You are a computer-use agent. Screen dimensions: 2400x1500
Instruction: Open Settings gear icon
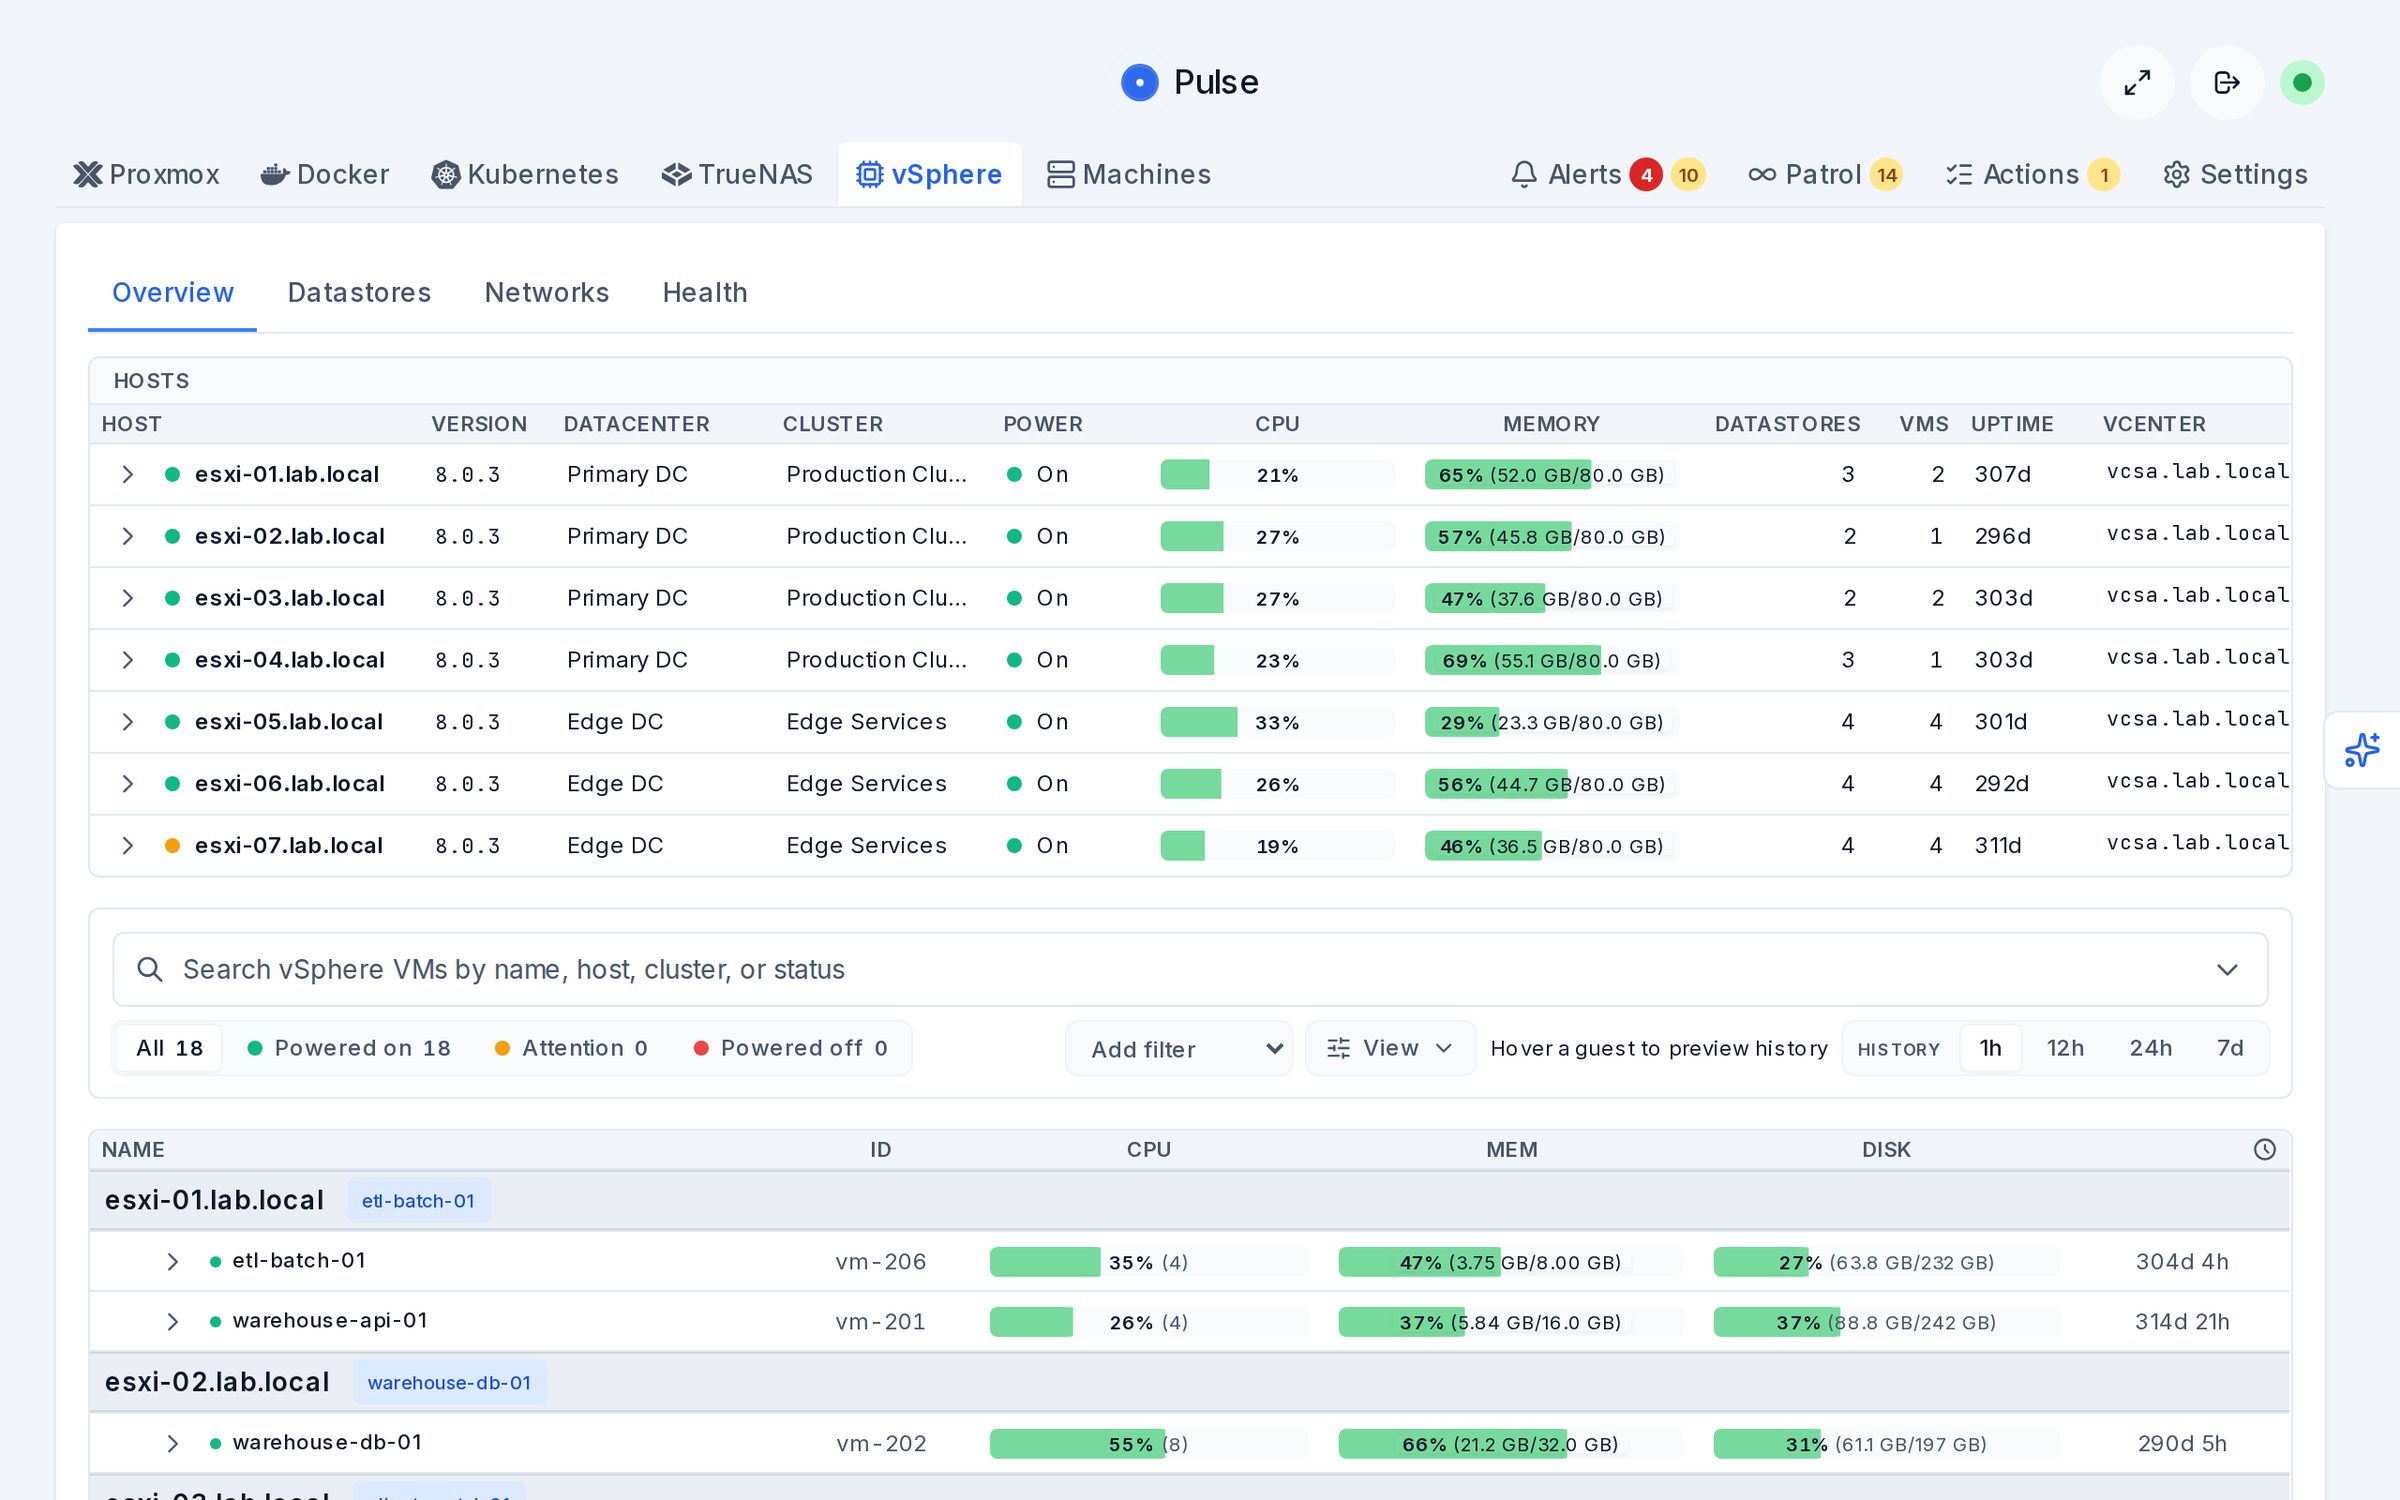click(2176, 174)
